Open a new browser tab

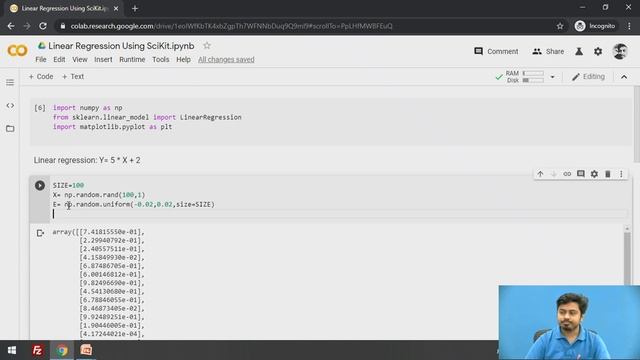click(x=135, y=8)
